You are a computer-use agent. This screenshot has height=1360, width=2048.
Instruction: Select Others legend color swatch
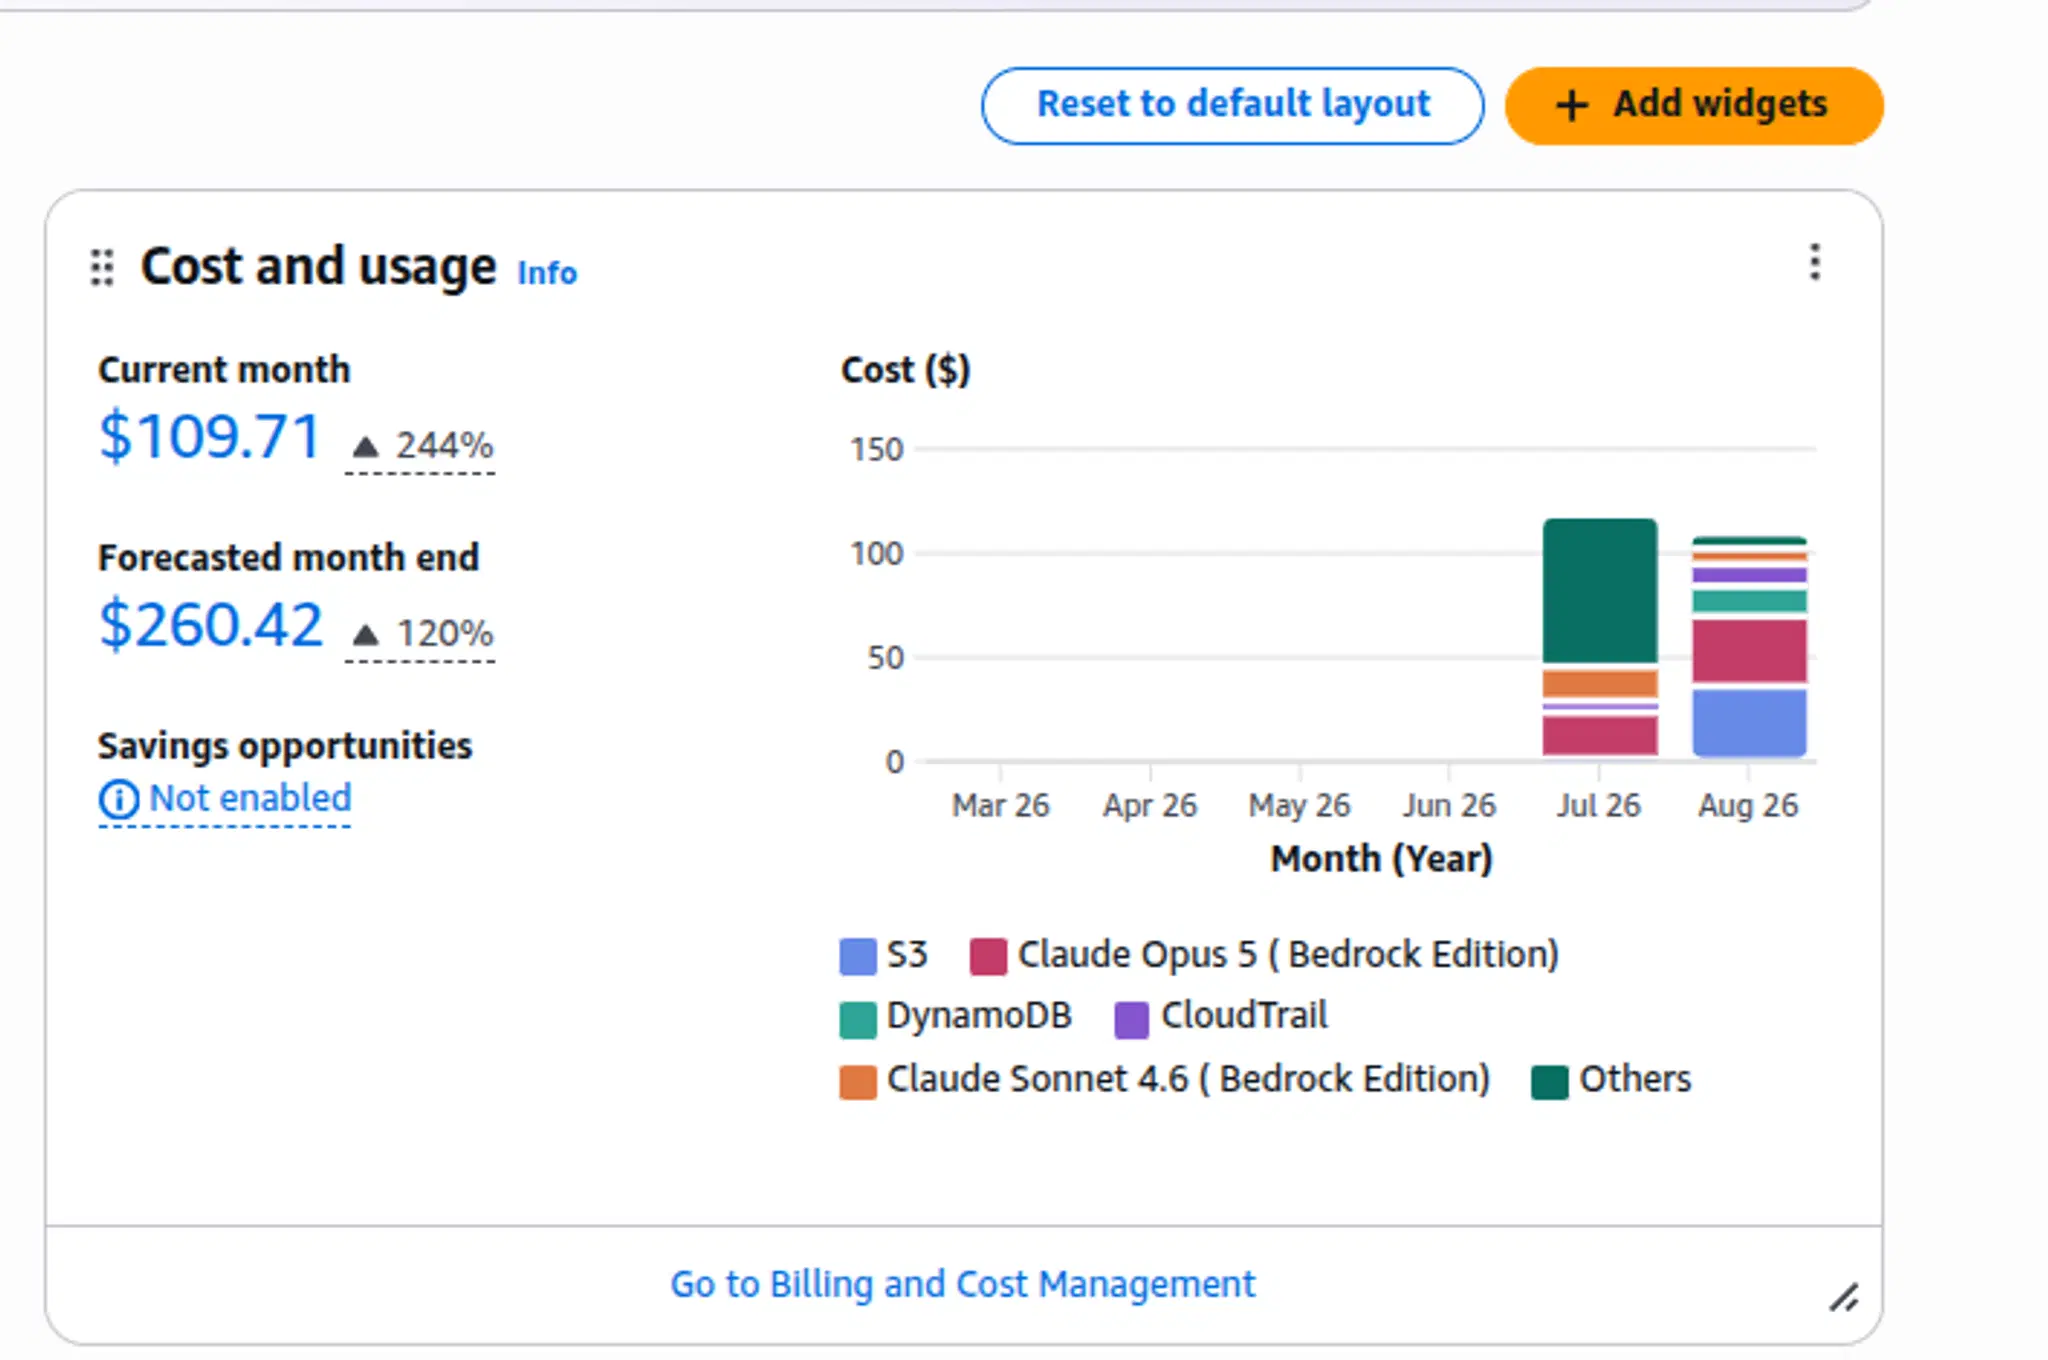pyautogui.click(x=1550, y=1082)
